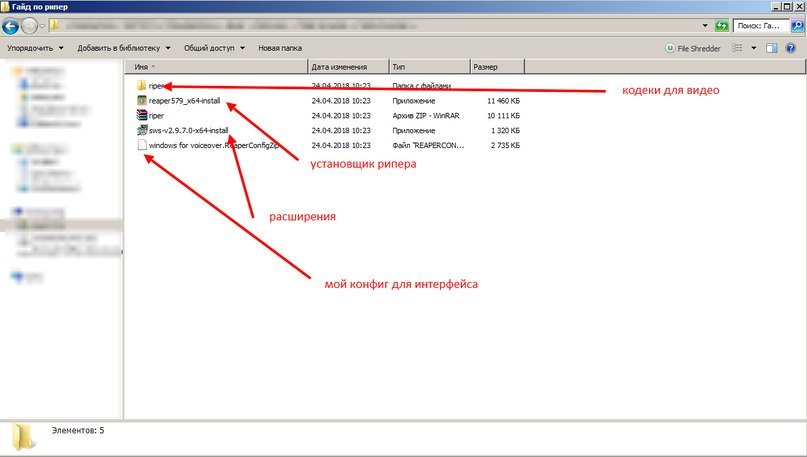Sort files by the Имя column header
Screen dimensions: 807x457
point(215,67)
